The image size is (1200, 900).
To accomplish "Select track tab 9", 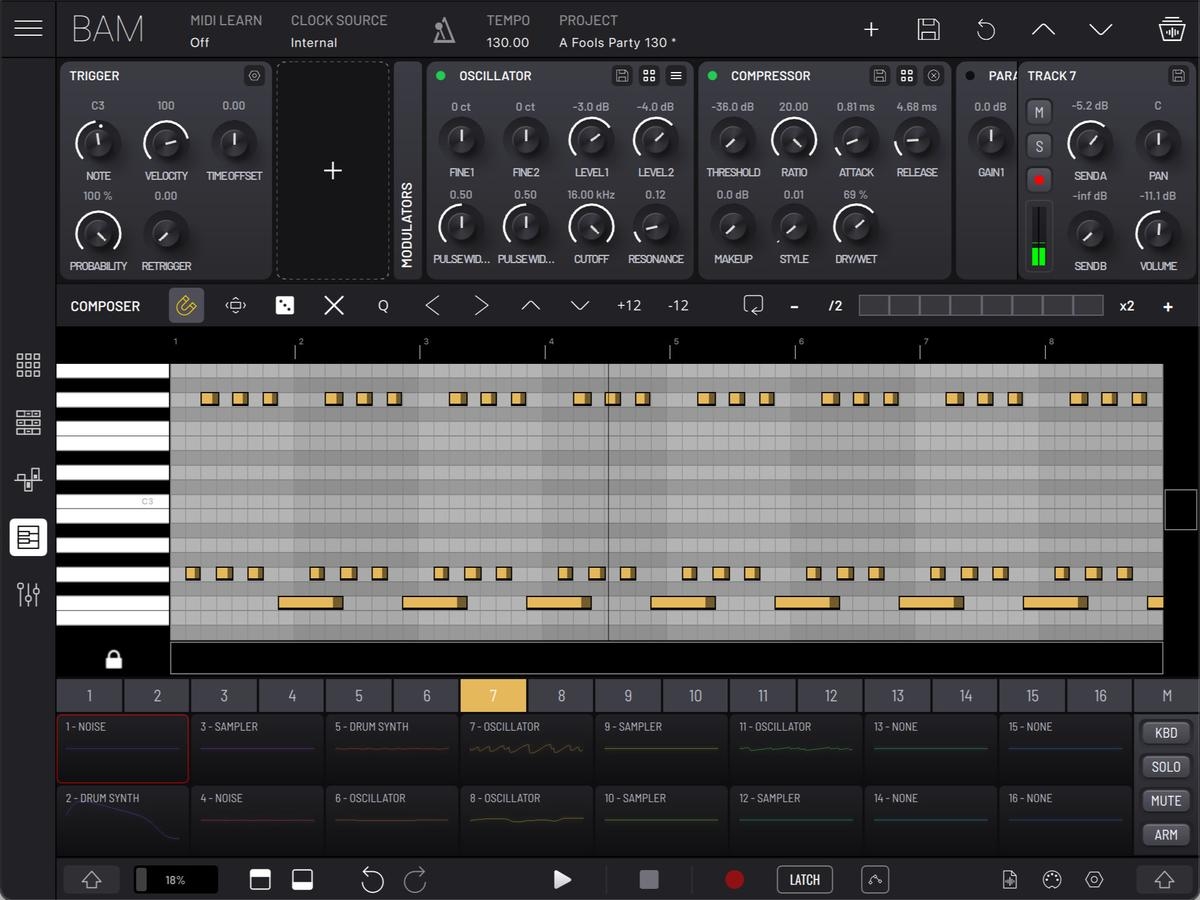I will click(x=628, y=696).
